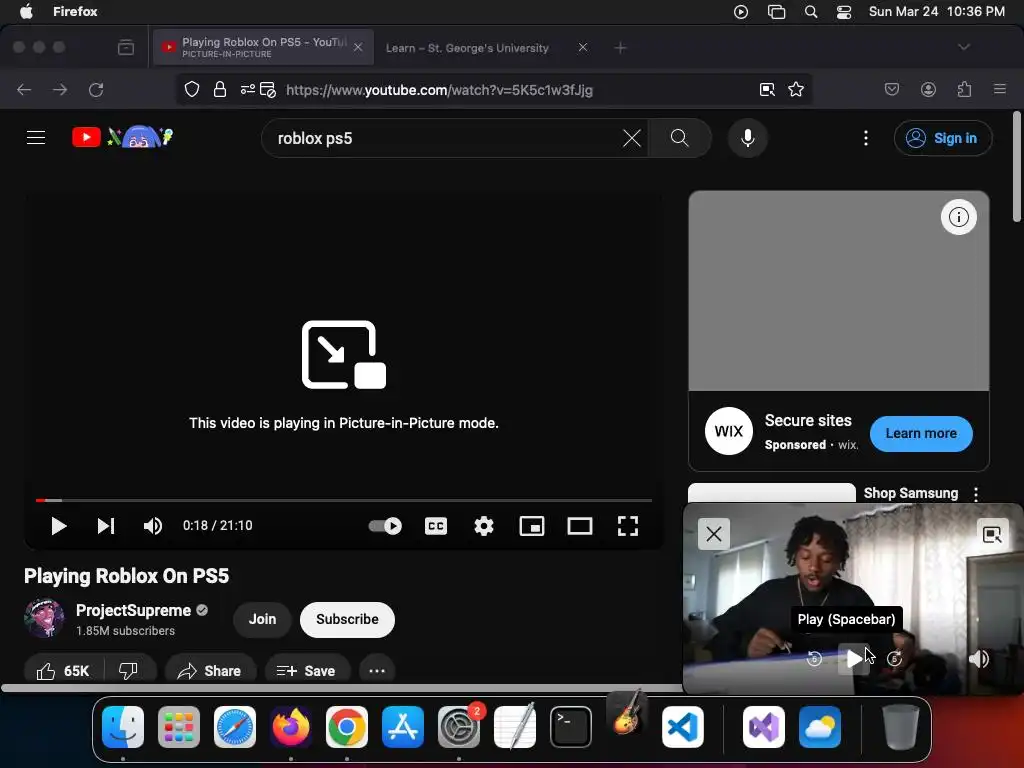The width and height of the screenshot is (1024, 768).
Task: Click the page vertical scrollbar
Action: click(1017, 168)
